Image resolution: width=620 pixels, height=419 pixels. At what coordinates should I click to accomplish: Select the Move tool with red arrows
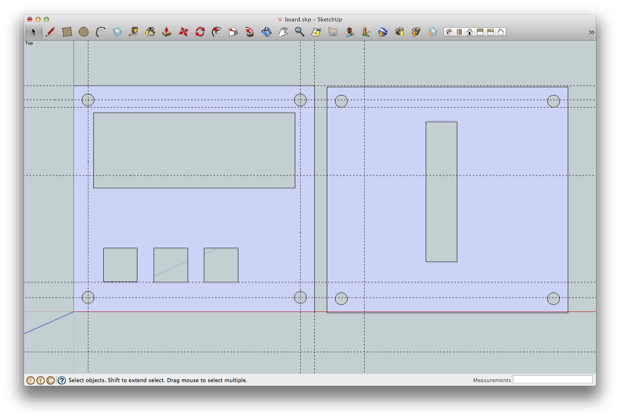183,32
